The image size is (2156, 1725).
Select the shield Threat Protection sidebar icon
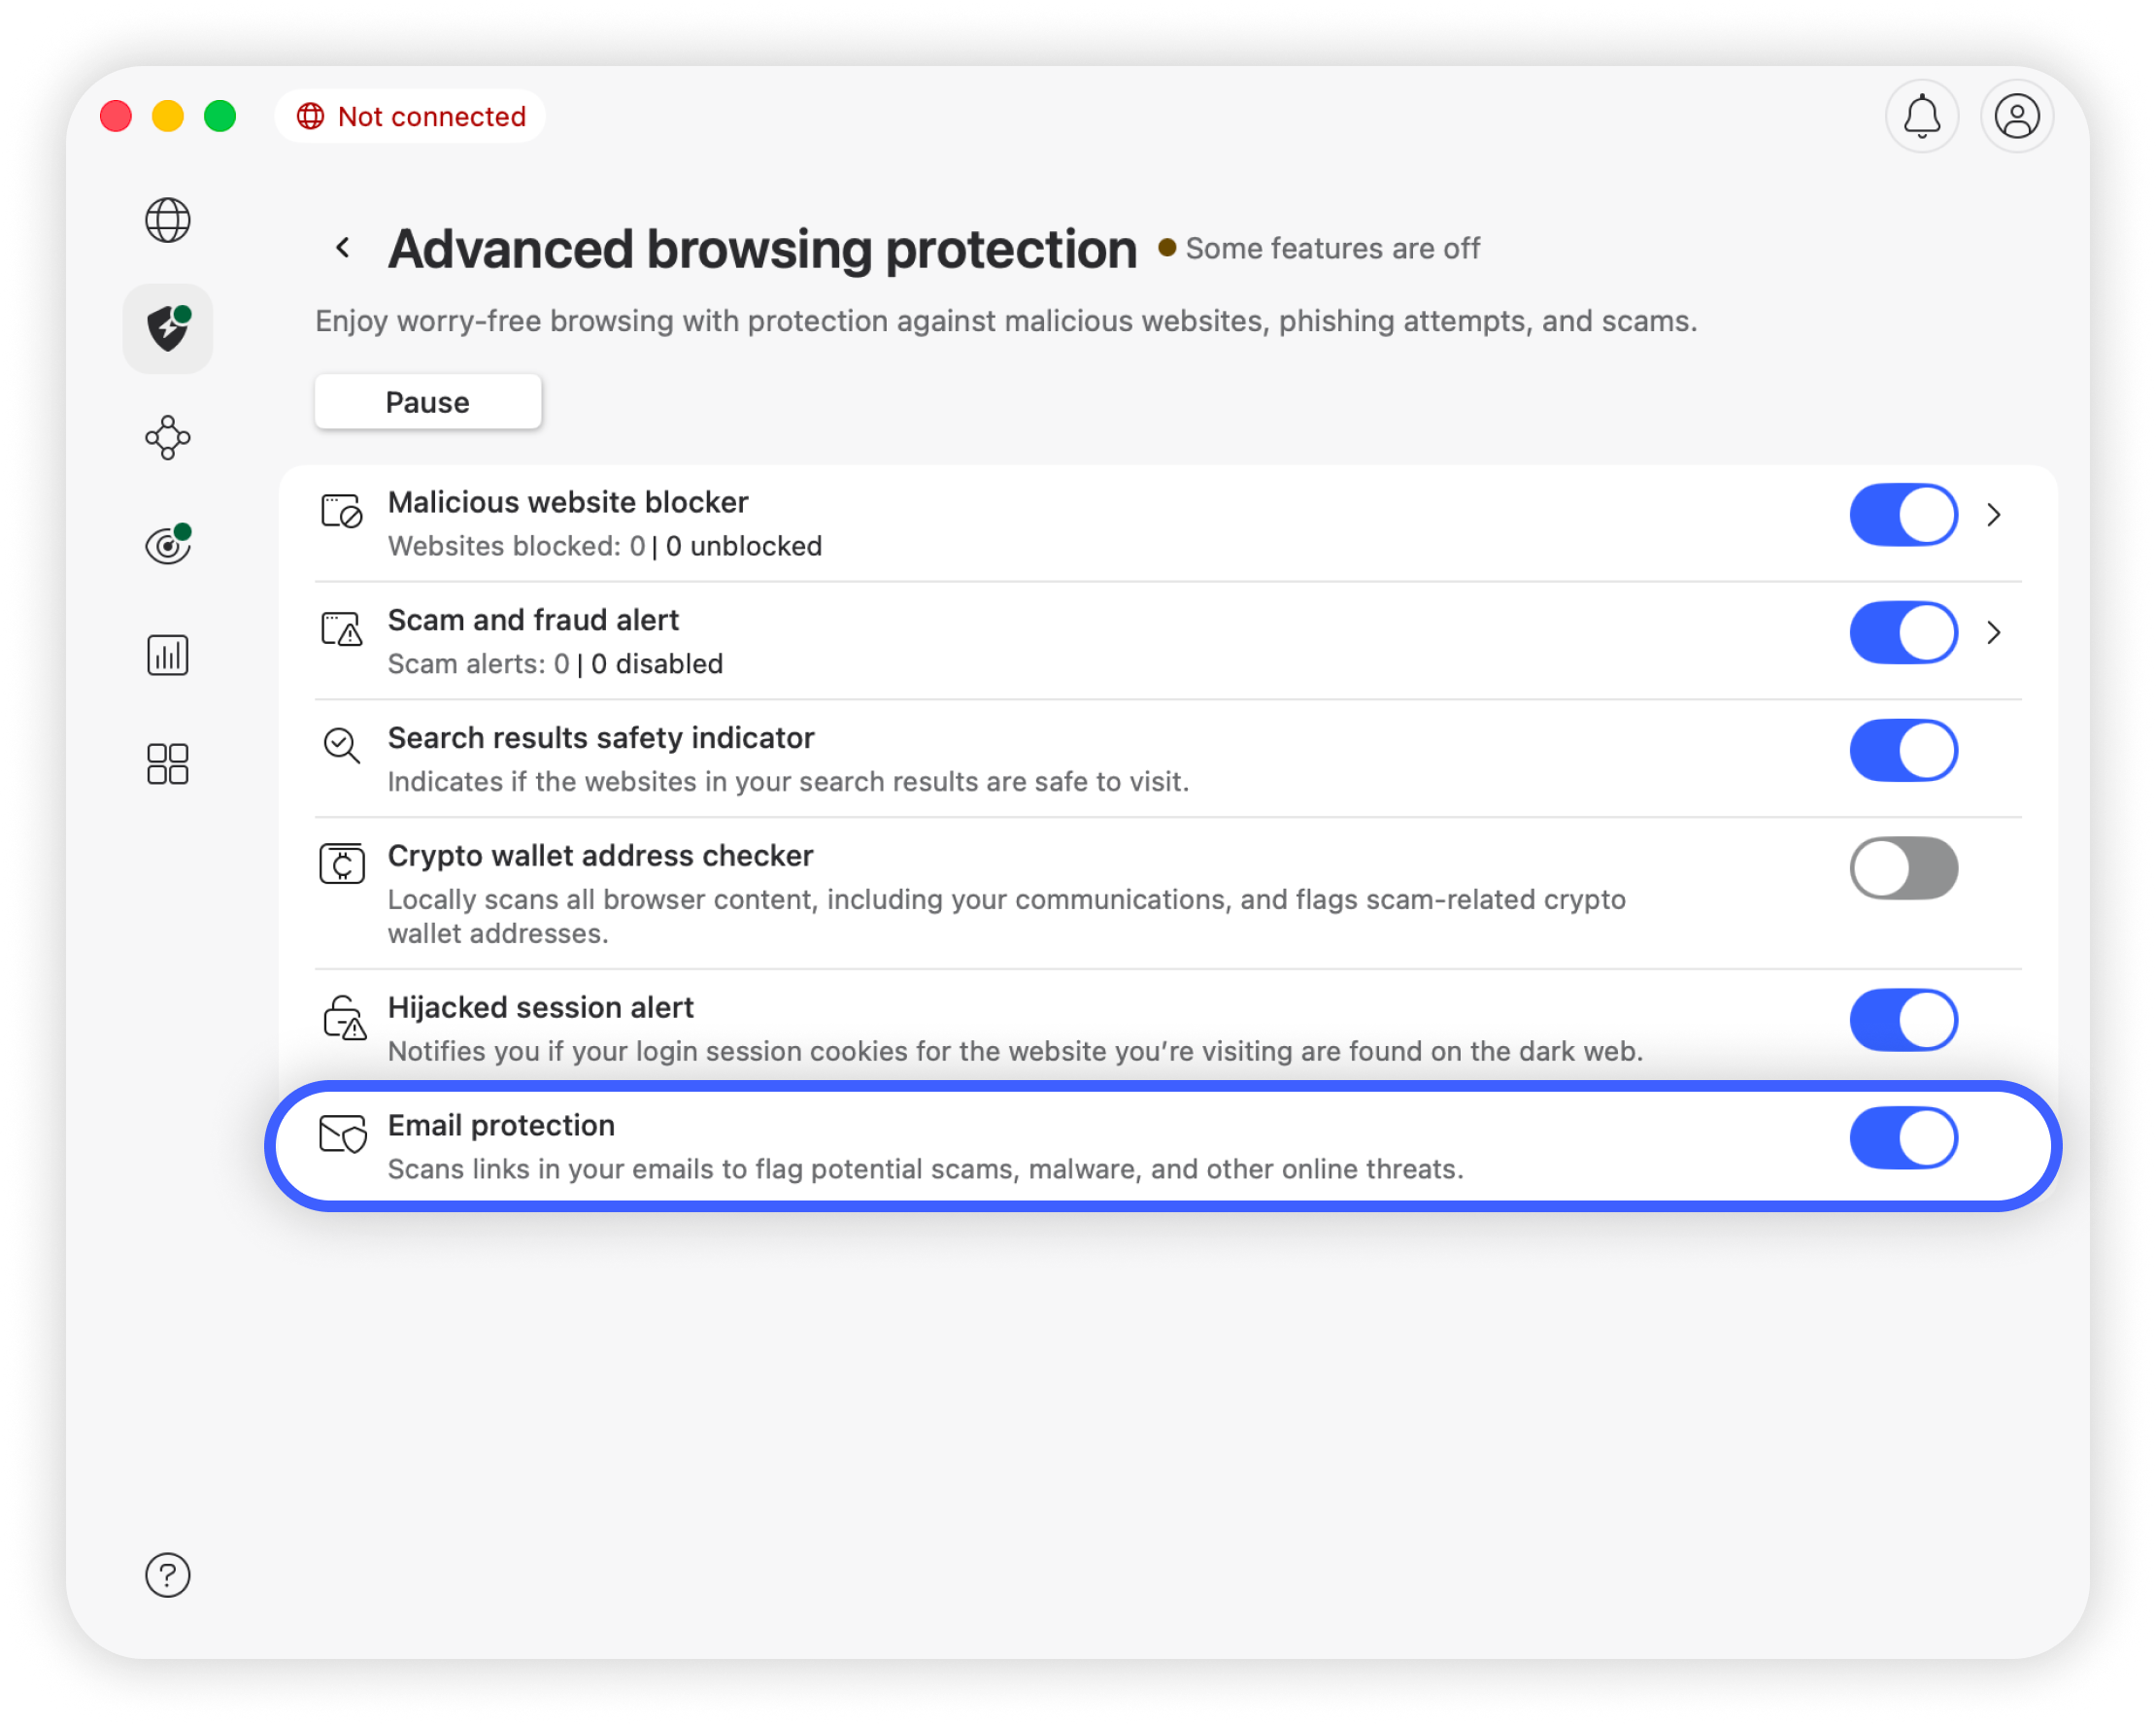pos(168,329)
